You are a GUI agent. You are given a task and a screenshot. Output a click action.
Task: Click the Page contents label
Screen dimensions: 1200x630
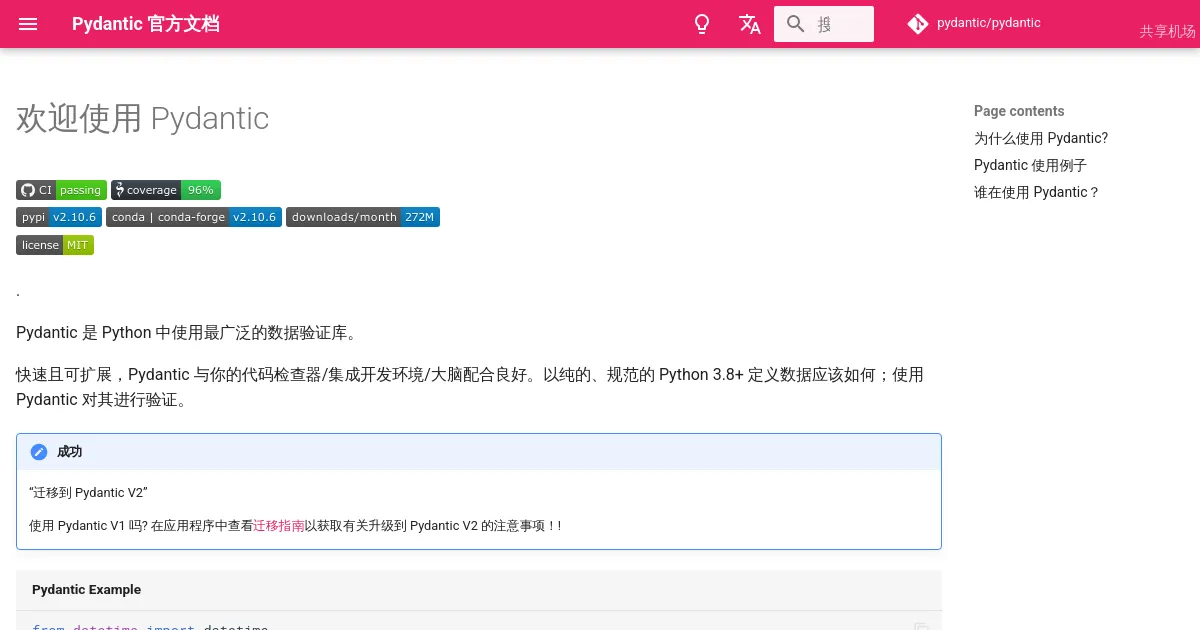pyautogui.click(x=1019, y=111)
